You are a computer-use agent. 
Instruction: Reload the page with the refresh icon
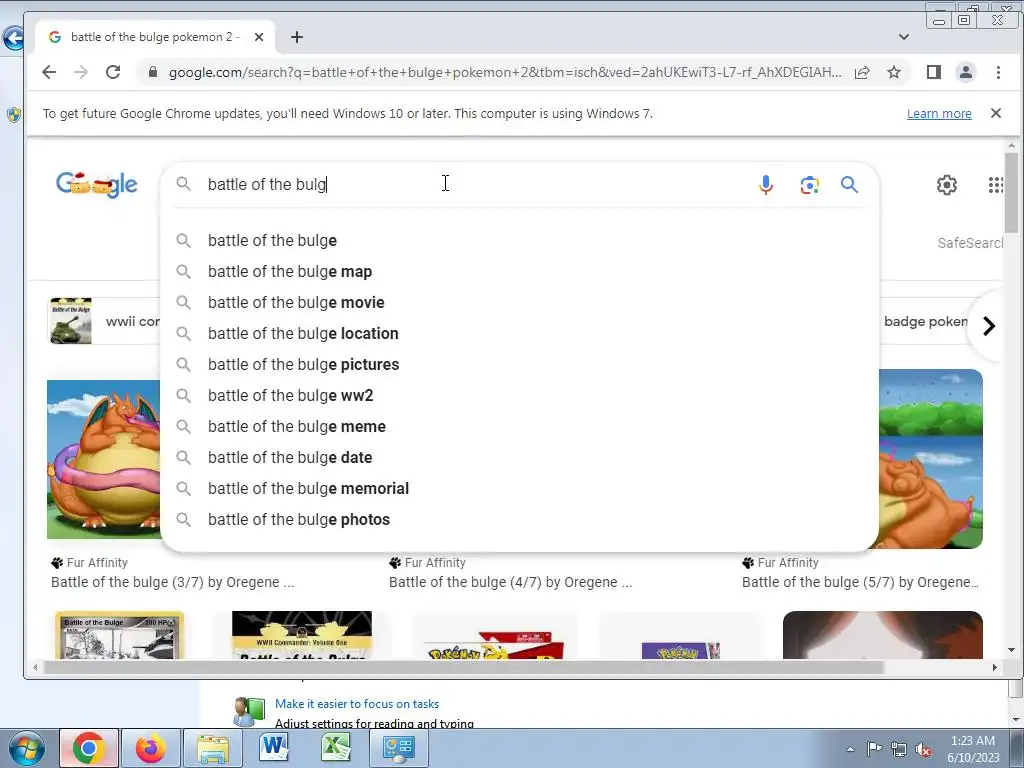click(x=113, y=72)
